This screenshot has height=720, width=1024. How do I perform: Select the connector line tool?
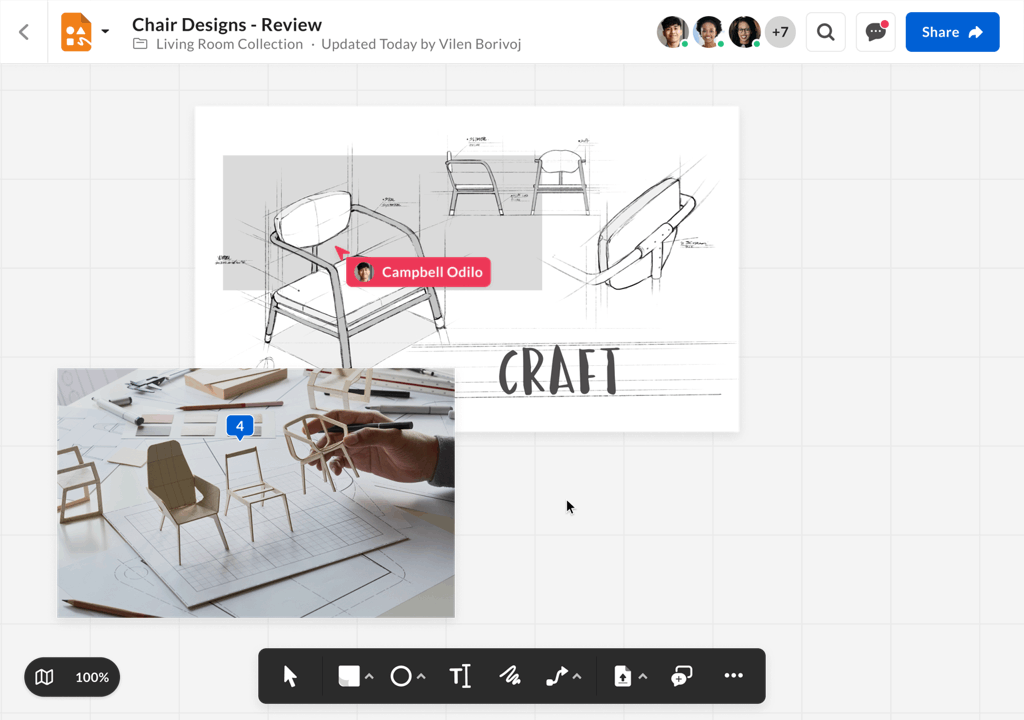(x=557, y=676)
